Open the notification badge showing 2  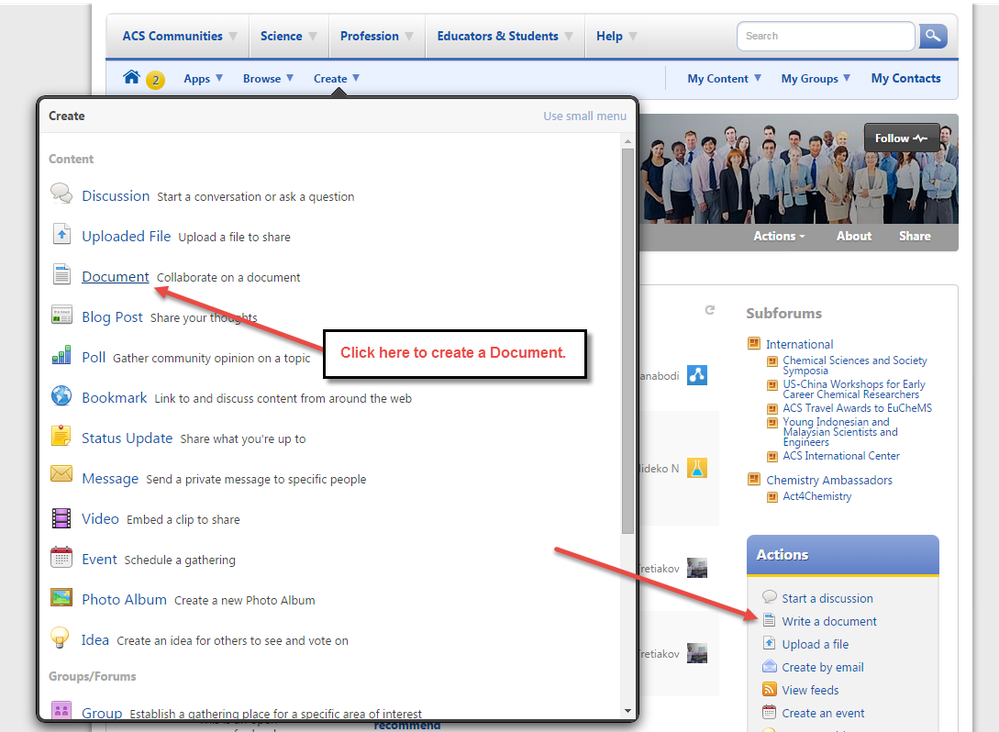tap(155, 80)
